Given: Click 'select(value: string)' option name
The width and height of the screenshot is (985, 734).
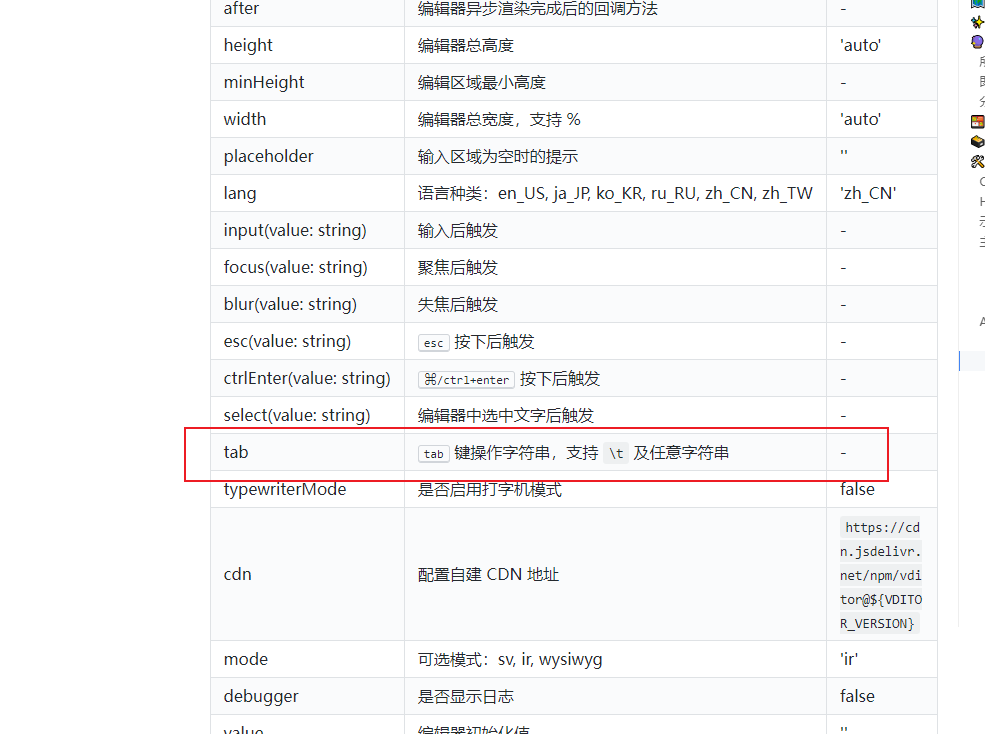Looking at the screenshot, I should click(297, 416).
